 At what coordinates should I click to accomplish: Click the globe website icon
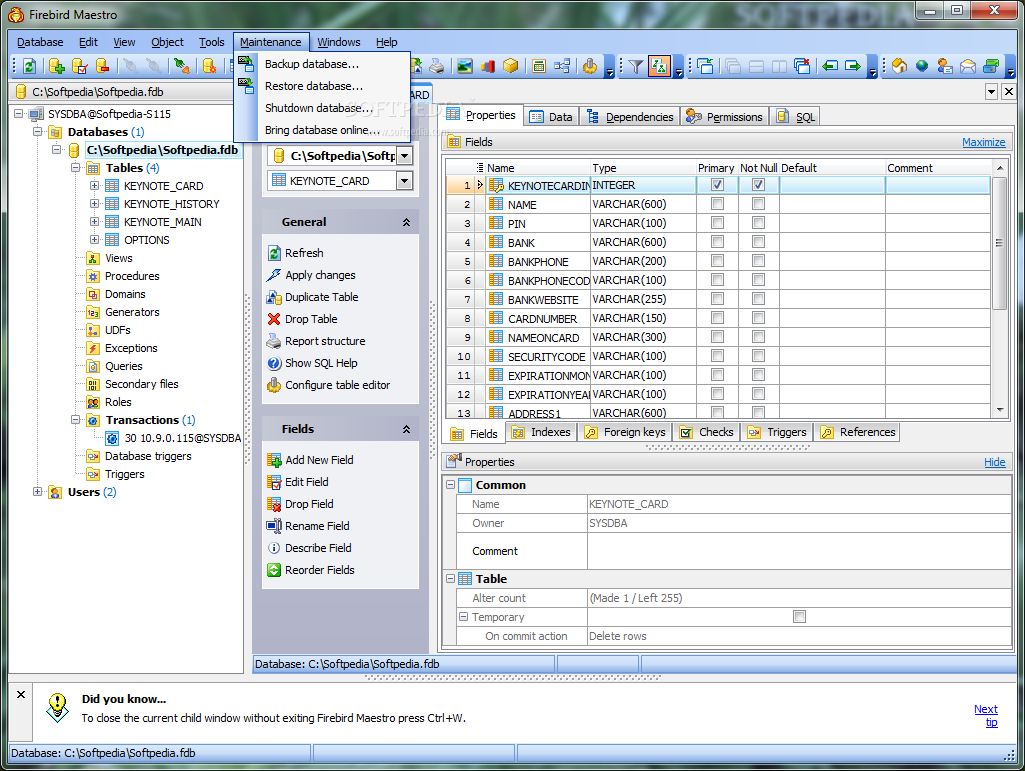click(922, 66)
